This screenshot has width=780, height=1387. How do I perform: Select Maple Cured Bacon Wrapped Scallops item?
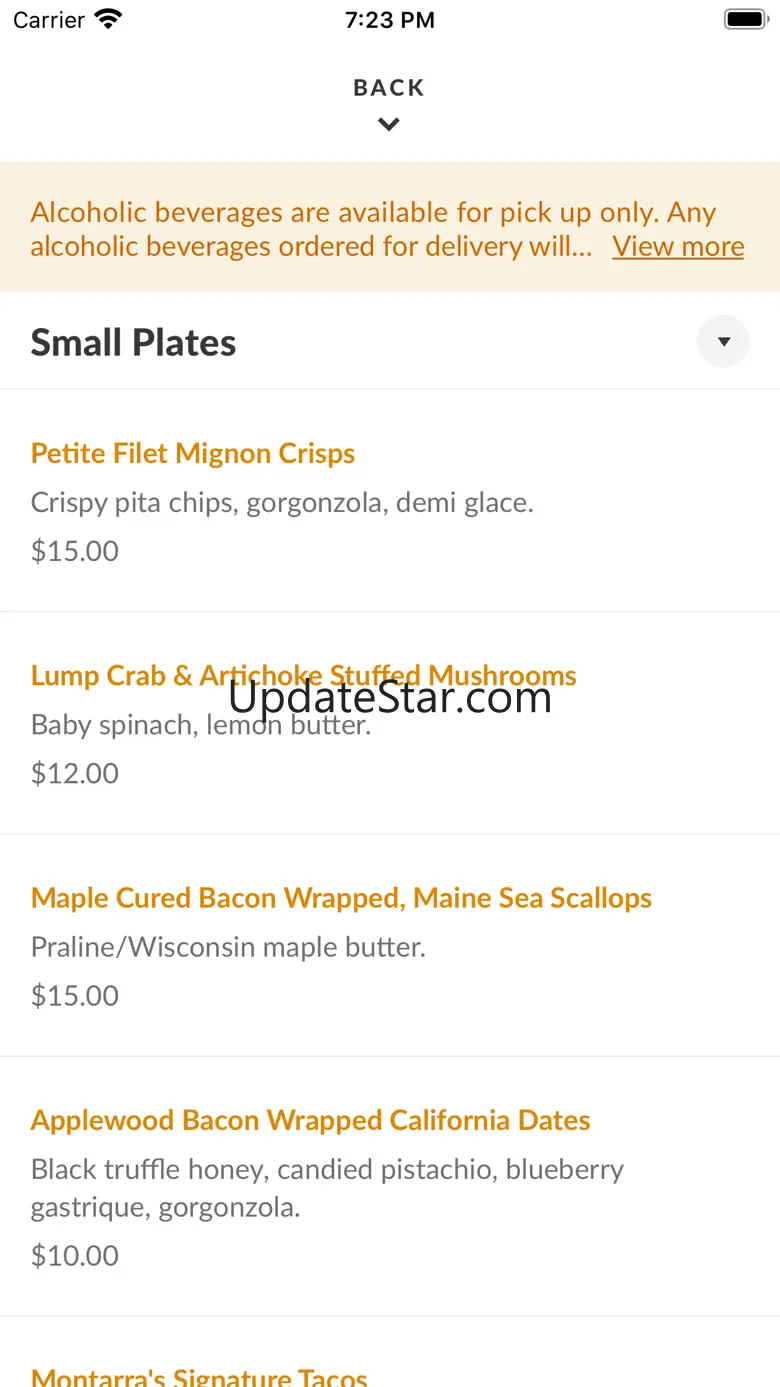click(x=341, y=898)
